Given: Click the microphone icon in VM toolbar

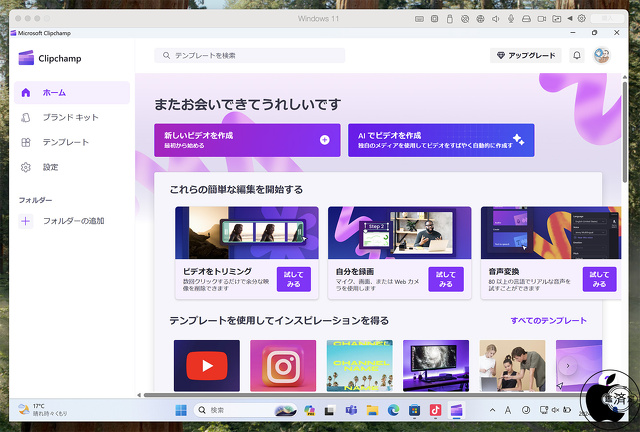Looking at the screenshot, I should click(x=511, y=19).
